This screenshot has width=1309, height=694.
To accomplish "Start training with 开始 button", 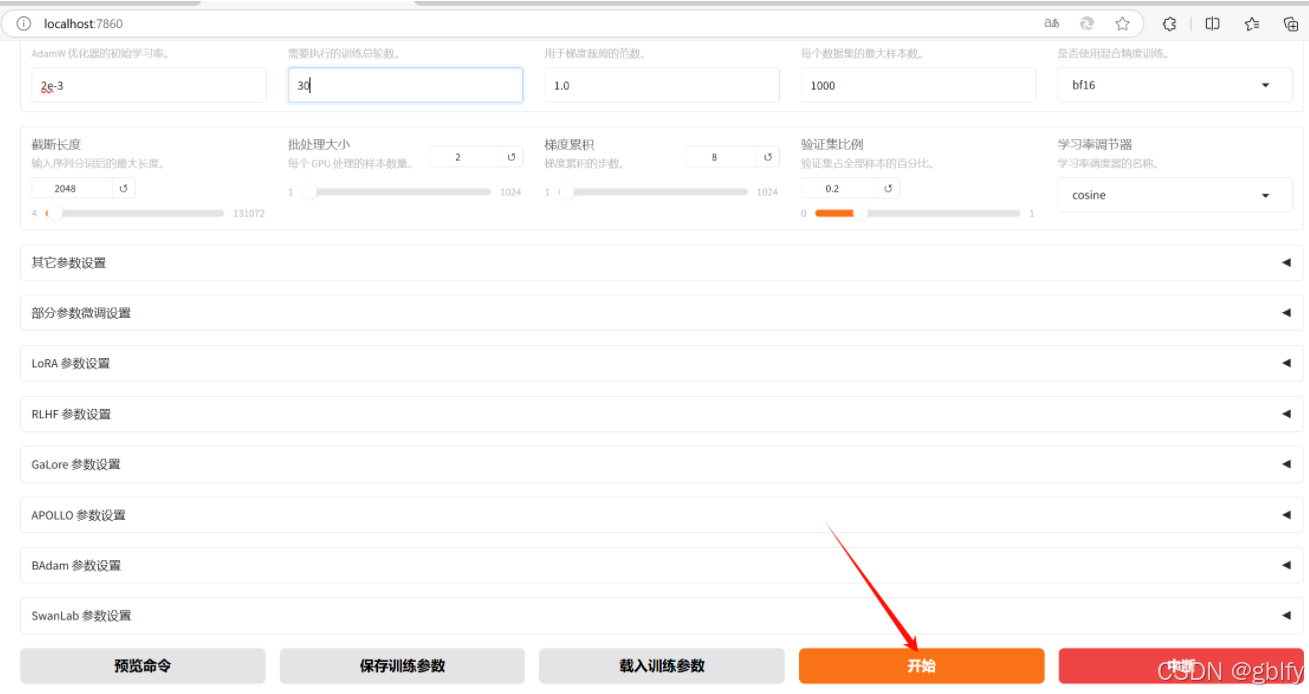I will 921,666.
